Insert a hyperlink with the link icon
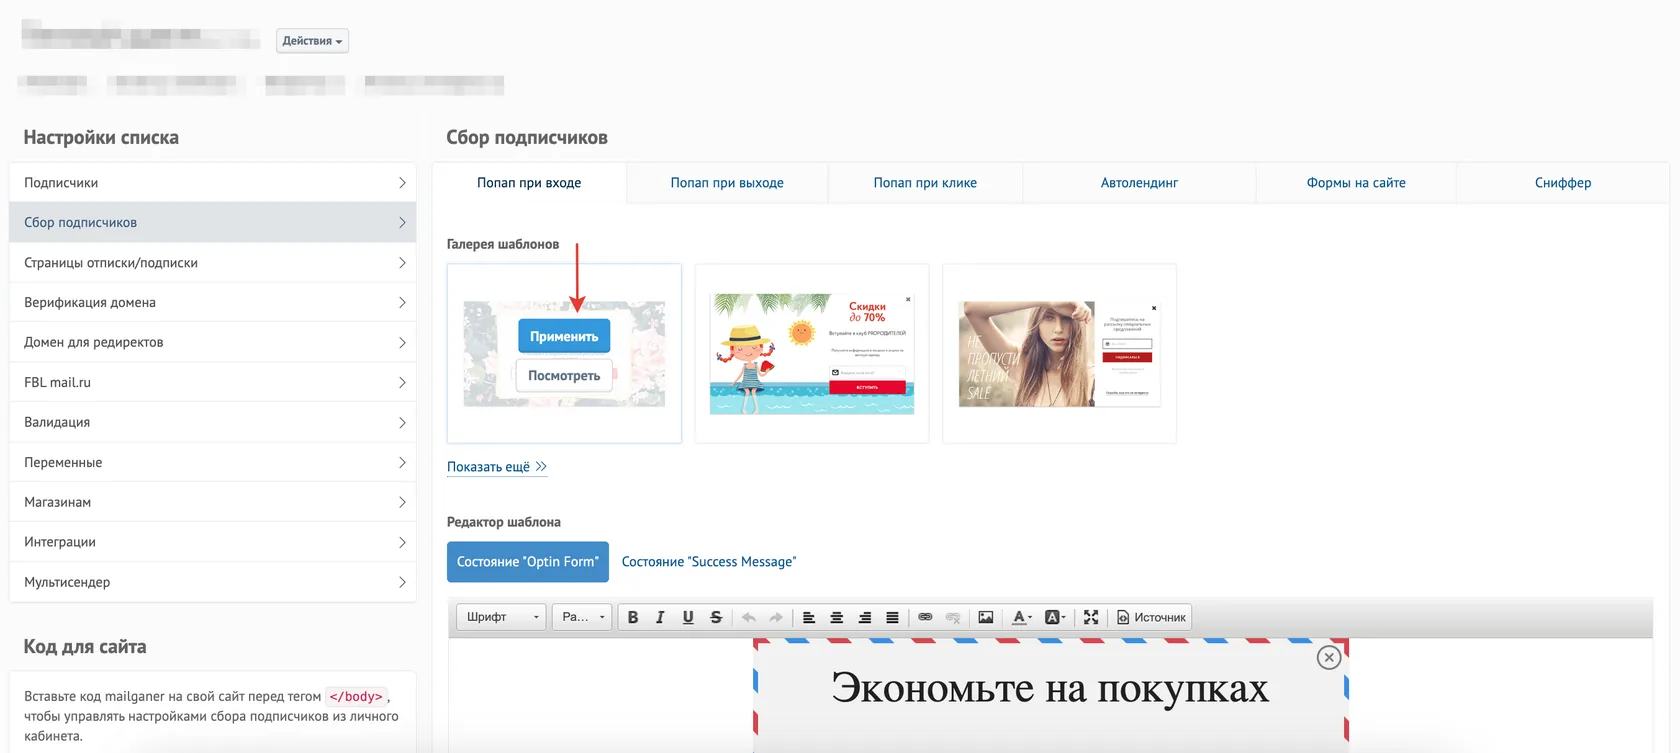Viewport: 1680px width, 753px height. [x=925, y=617]
